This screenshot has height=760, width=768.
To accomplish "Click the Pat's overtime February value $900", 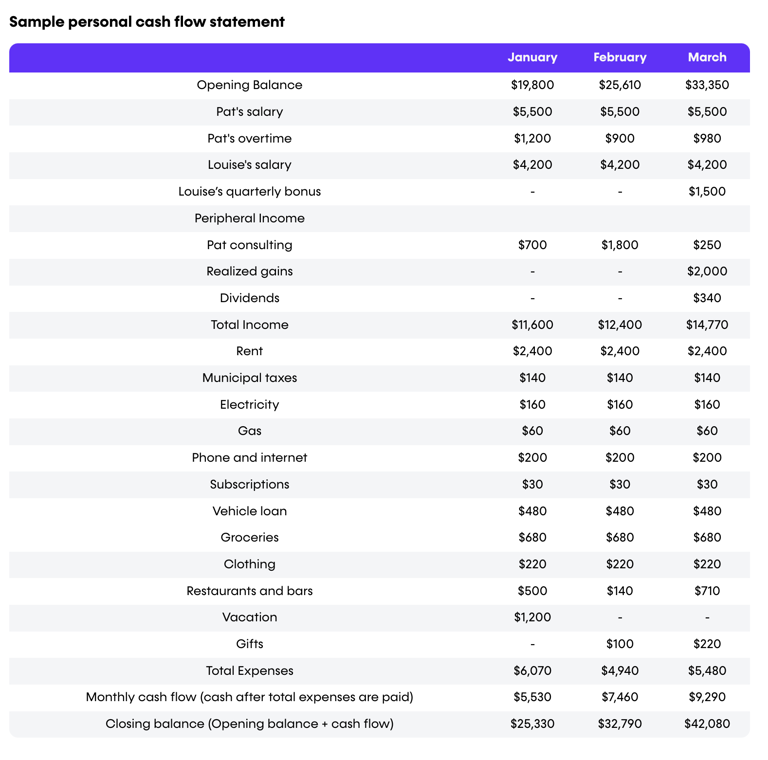I will [x=619, y=138].
